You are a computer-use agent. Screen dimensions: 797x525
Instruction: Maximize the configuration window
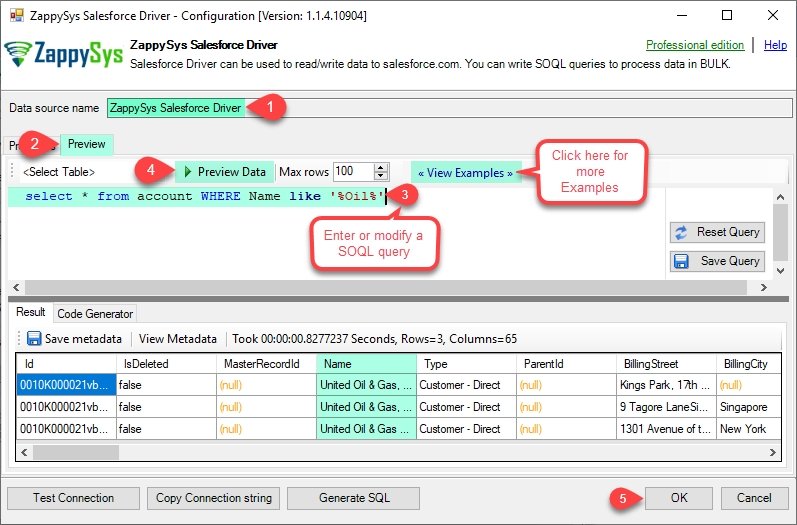pos(727,15)
